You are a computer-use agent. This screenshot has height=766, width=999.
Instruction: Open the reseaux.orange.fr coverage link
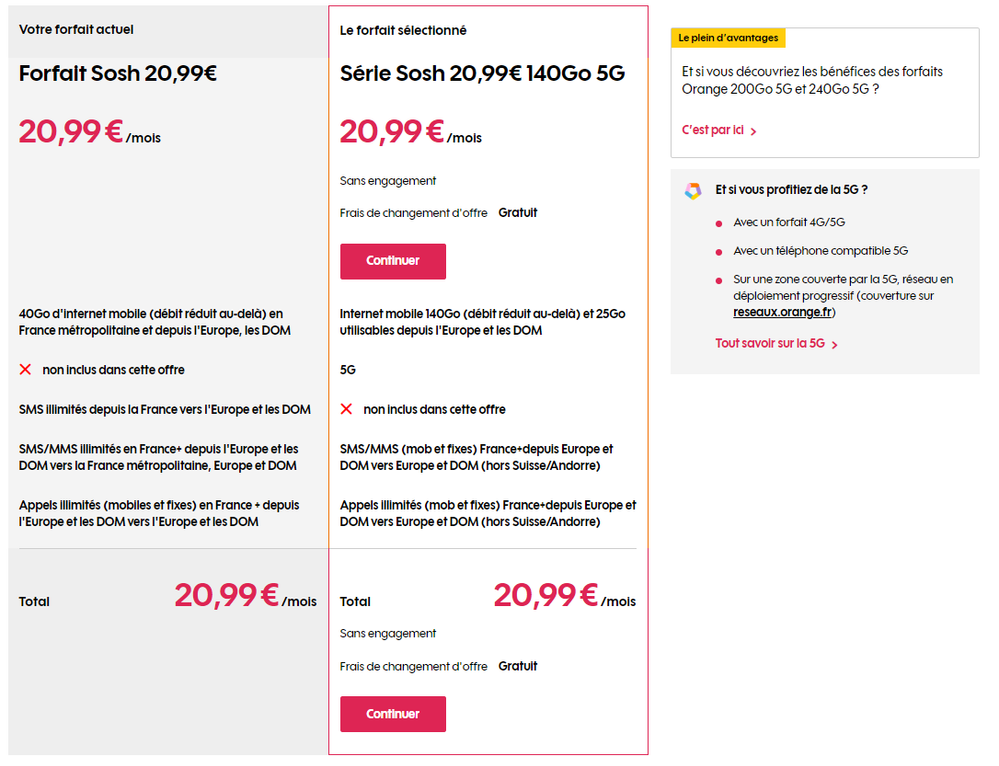pos(783,312)
